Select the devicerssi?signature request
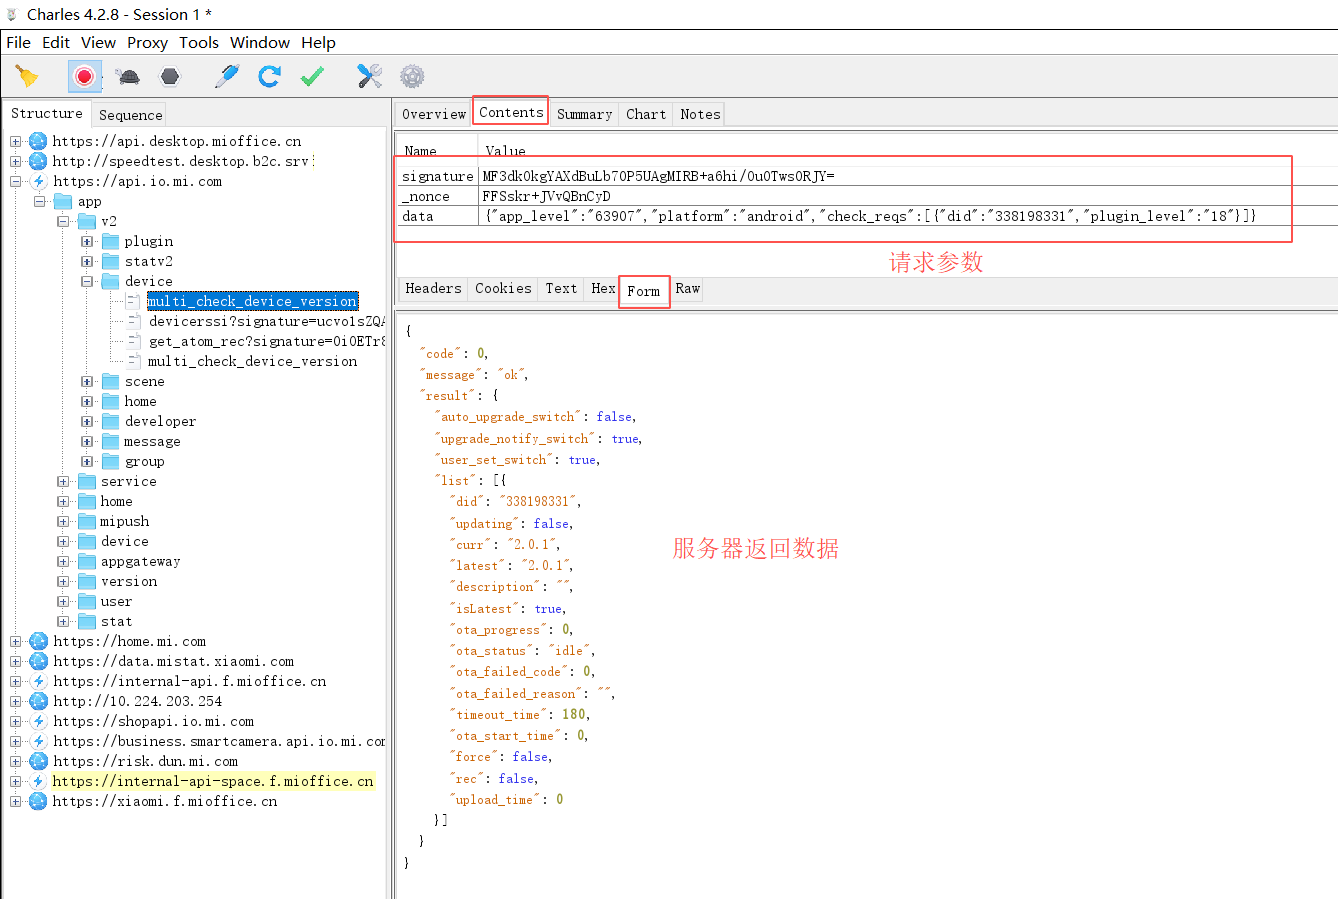This screenshot has height=899, width=1338. (x=266, y=321)
